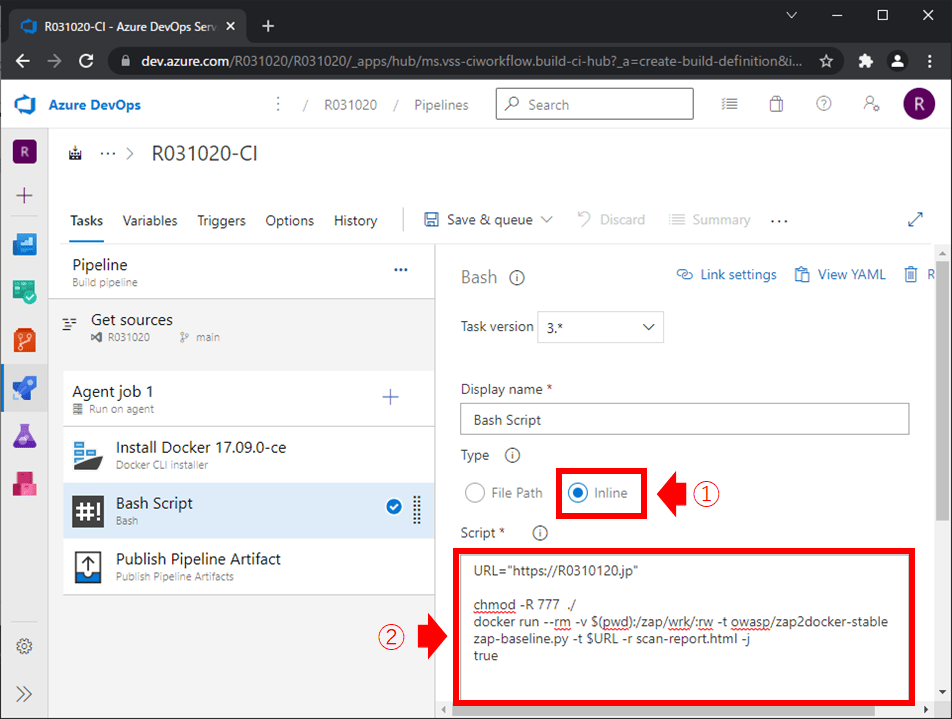Screen dimensions: 952x719
Task: Click the pipeline icon in the breadcrumb
Action: (75, 154)
